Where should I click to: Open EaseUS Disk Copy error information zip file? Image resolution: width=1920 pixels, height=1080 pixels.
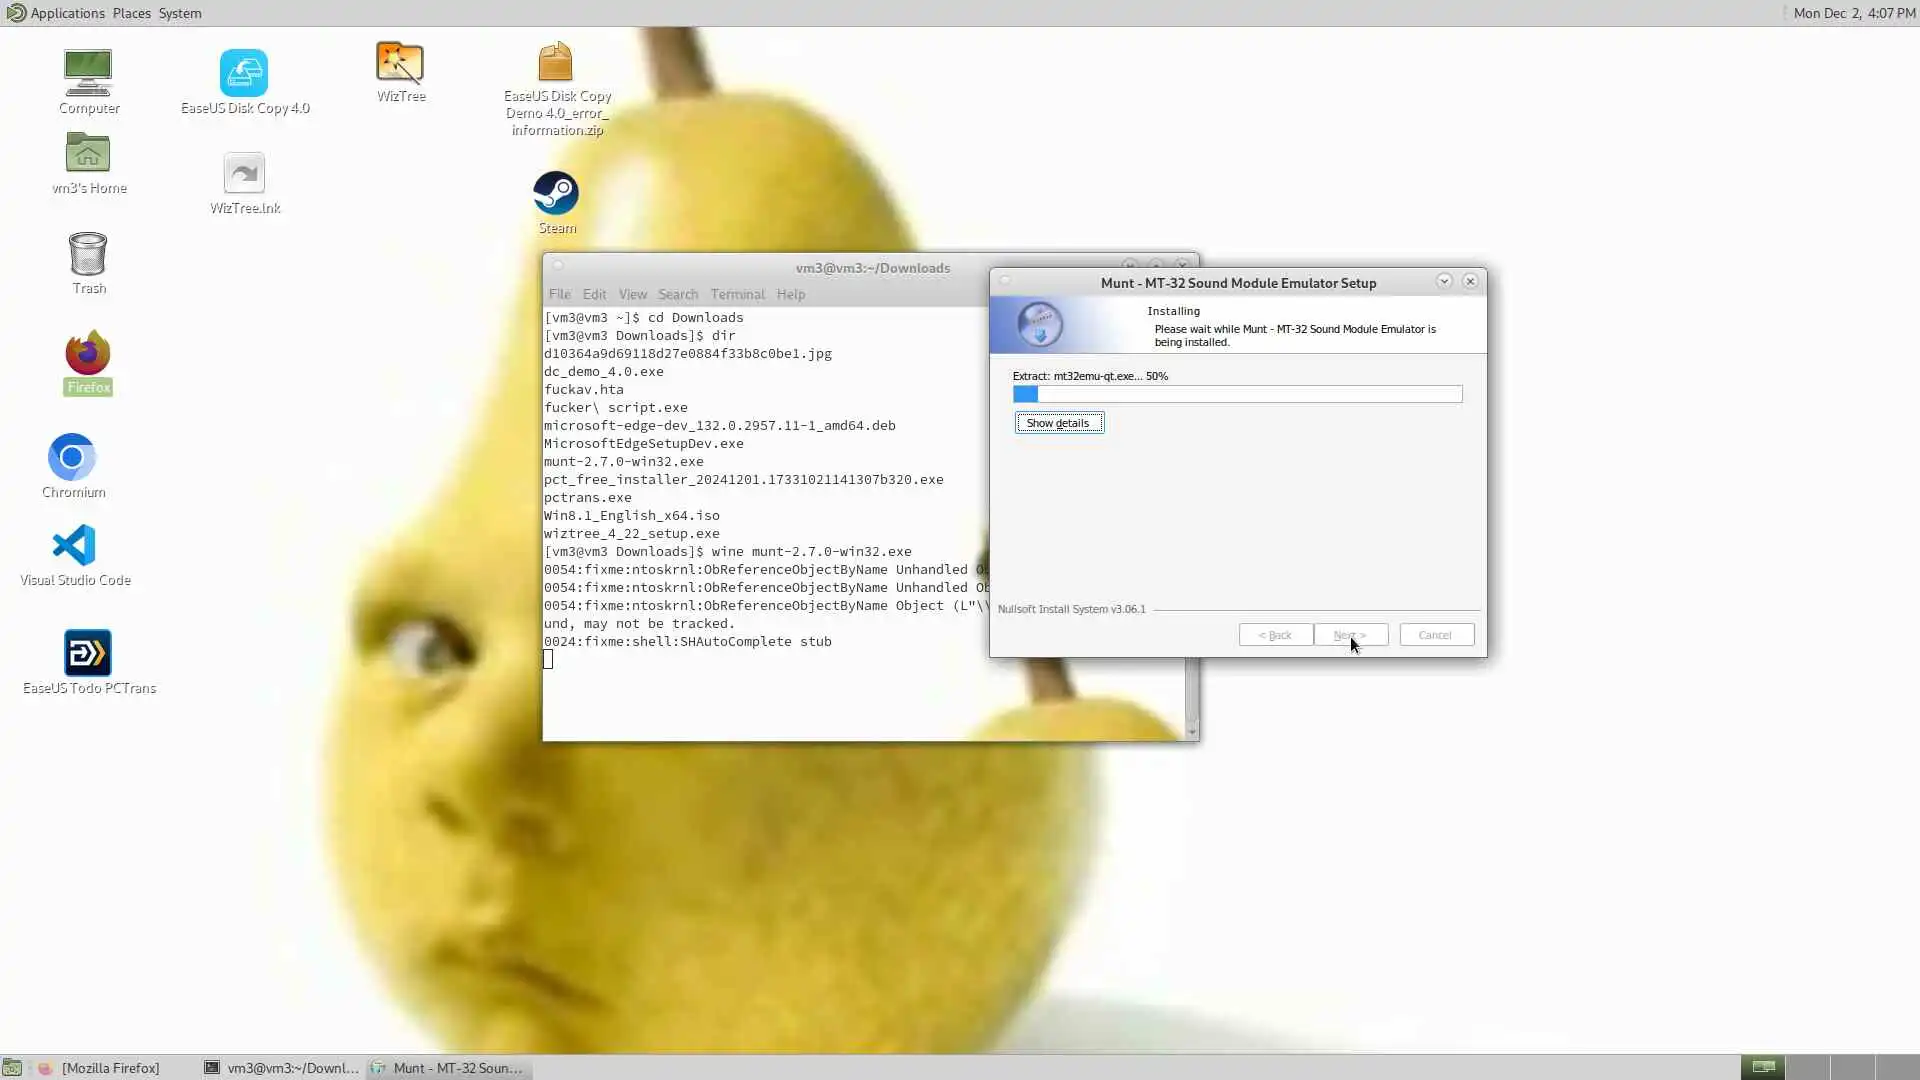[x=556, y=64]
